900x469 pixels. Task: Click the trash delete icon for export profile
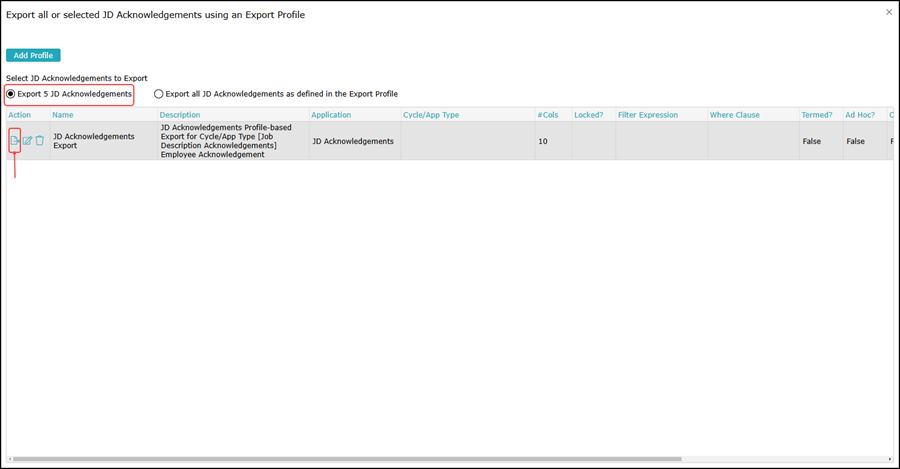tap(40, 141)
